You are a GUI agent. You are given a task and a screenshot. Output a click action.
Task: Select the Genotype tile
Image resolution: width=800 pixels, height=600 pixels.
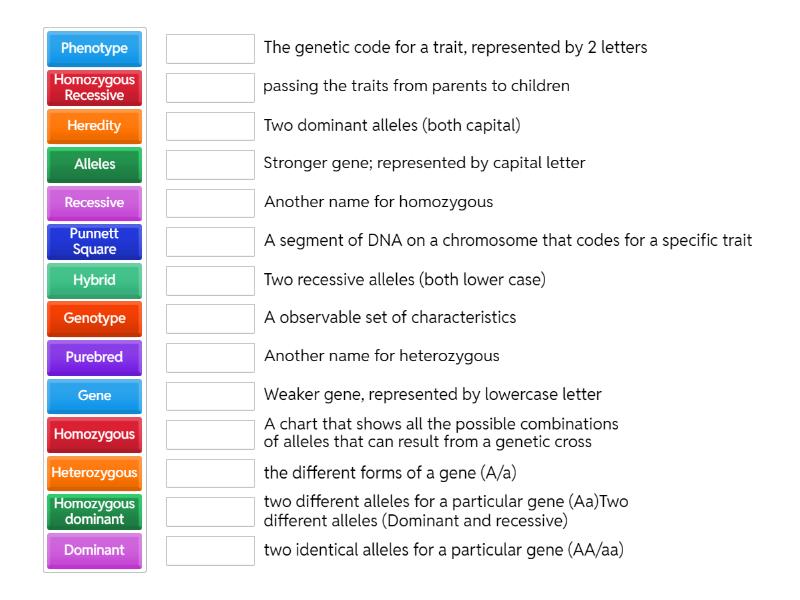click(x=94, y=318)
